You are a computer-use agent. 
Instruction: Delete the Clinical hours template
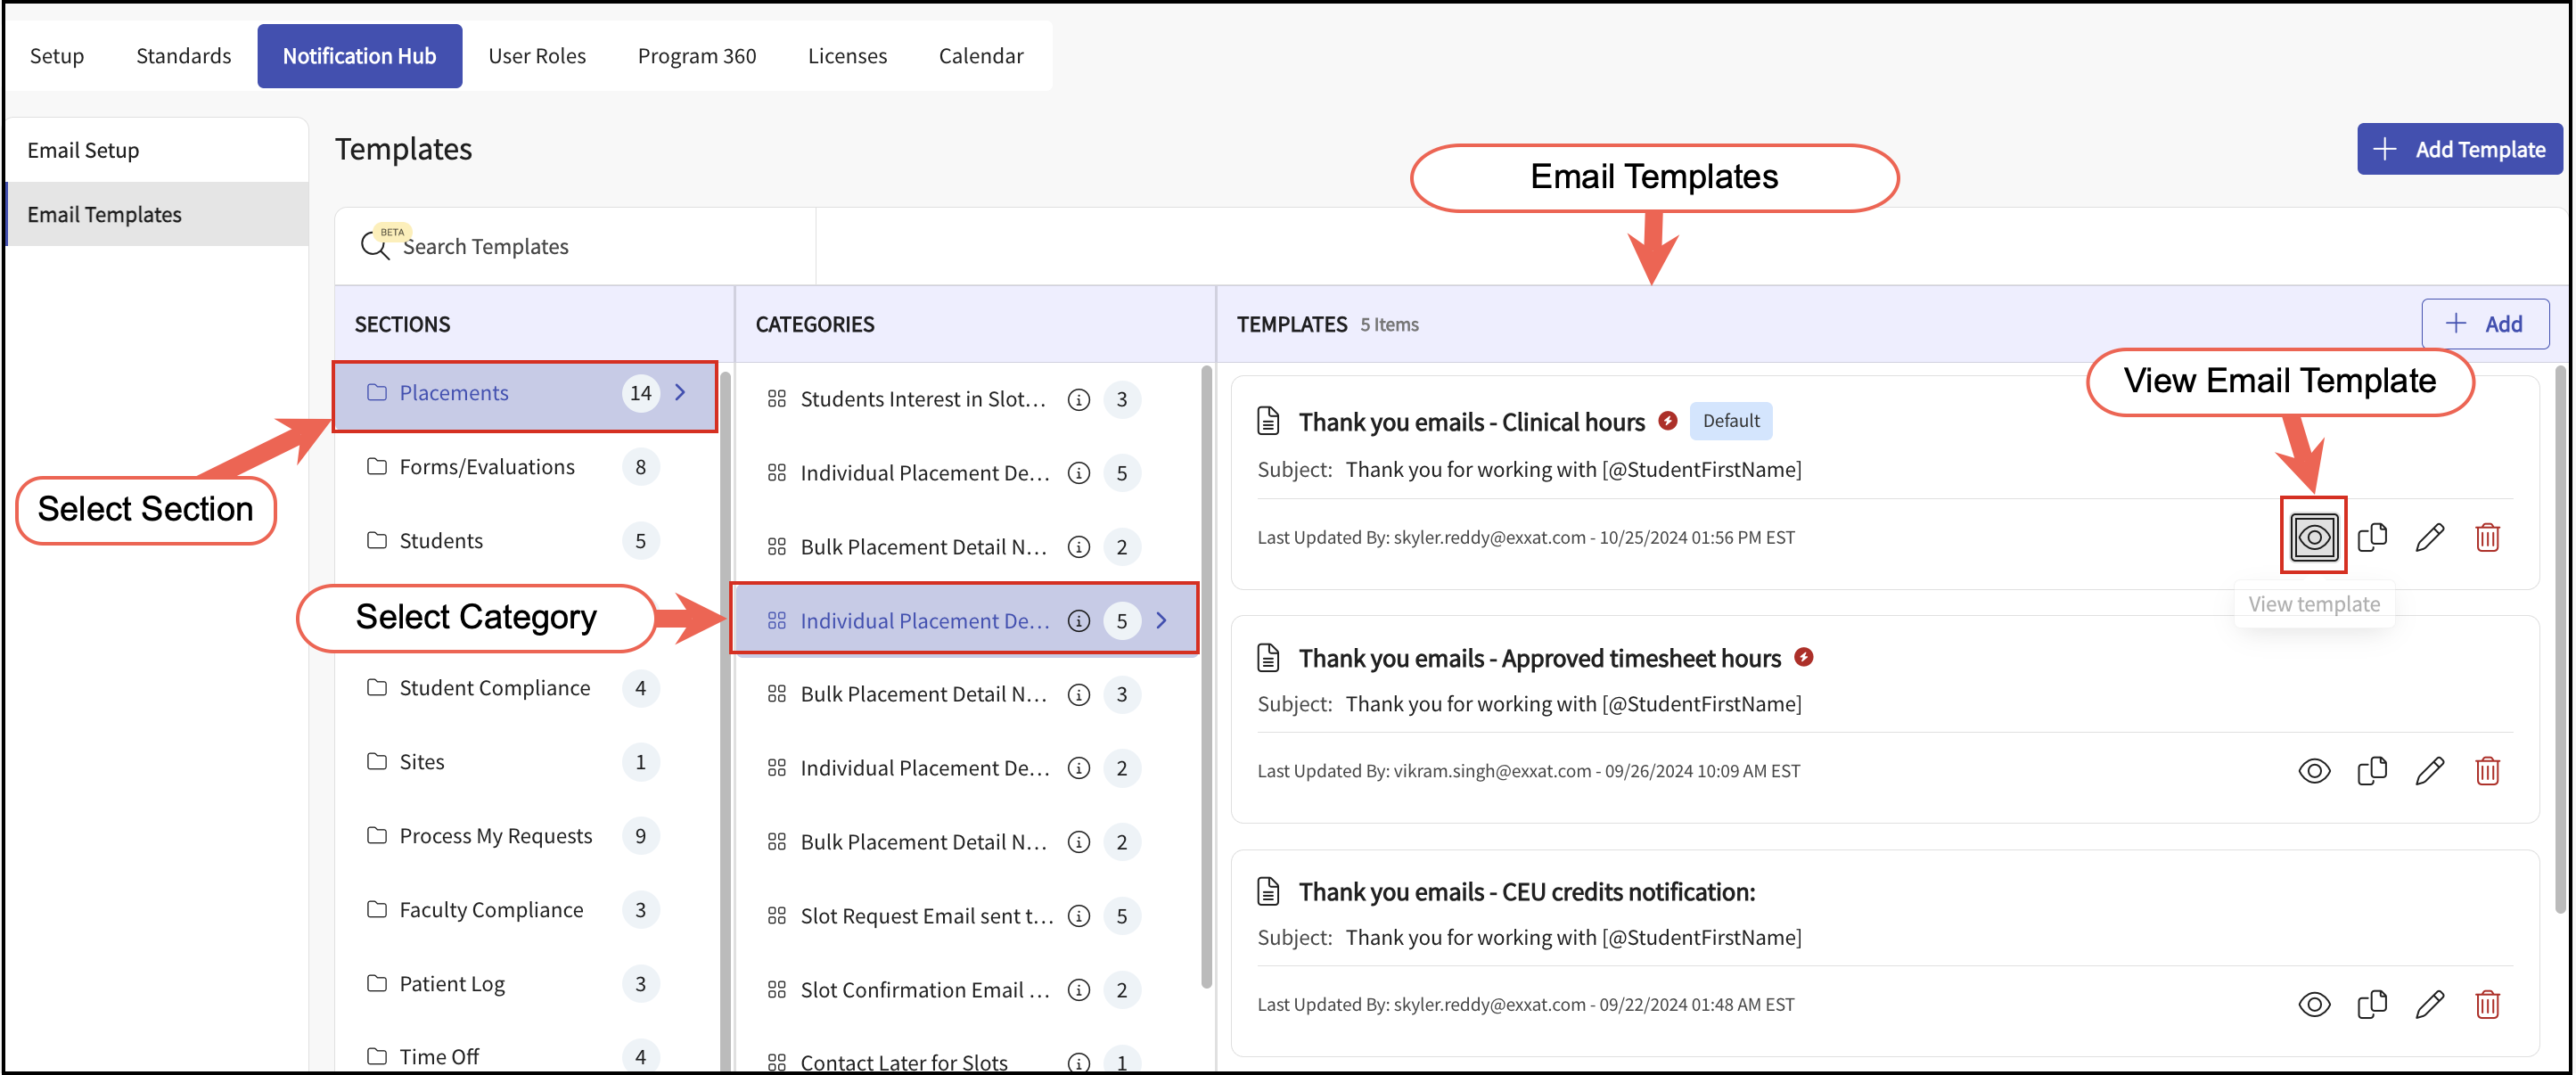click(x=2487, y=537)
